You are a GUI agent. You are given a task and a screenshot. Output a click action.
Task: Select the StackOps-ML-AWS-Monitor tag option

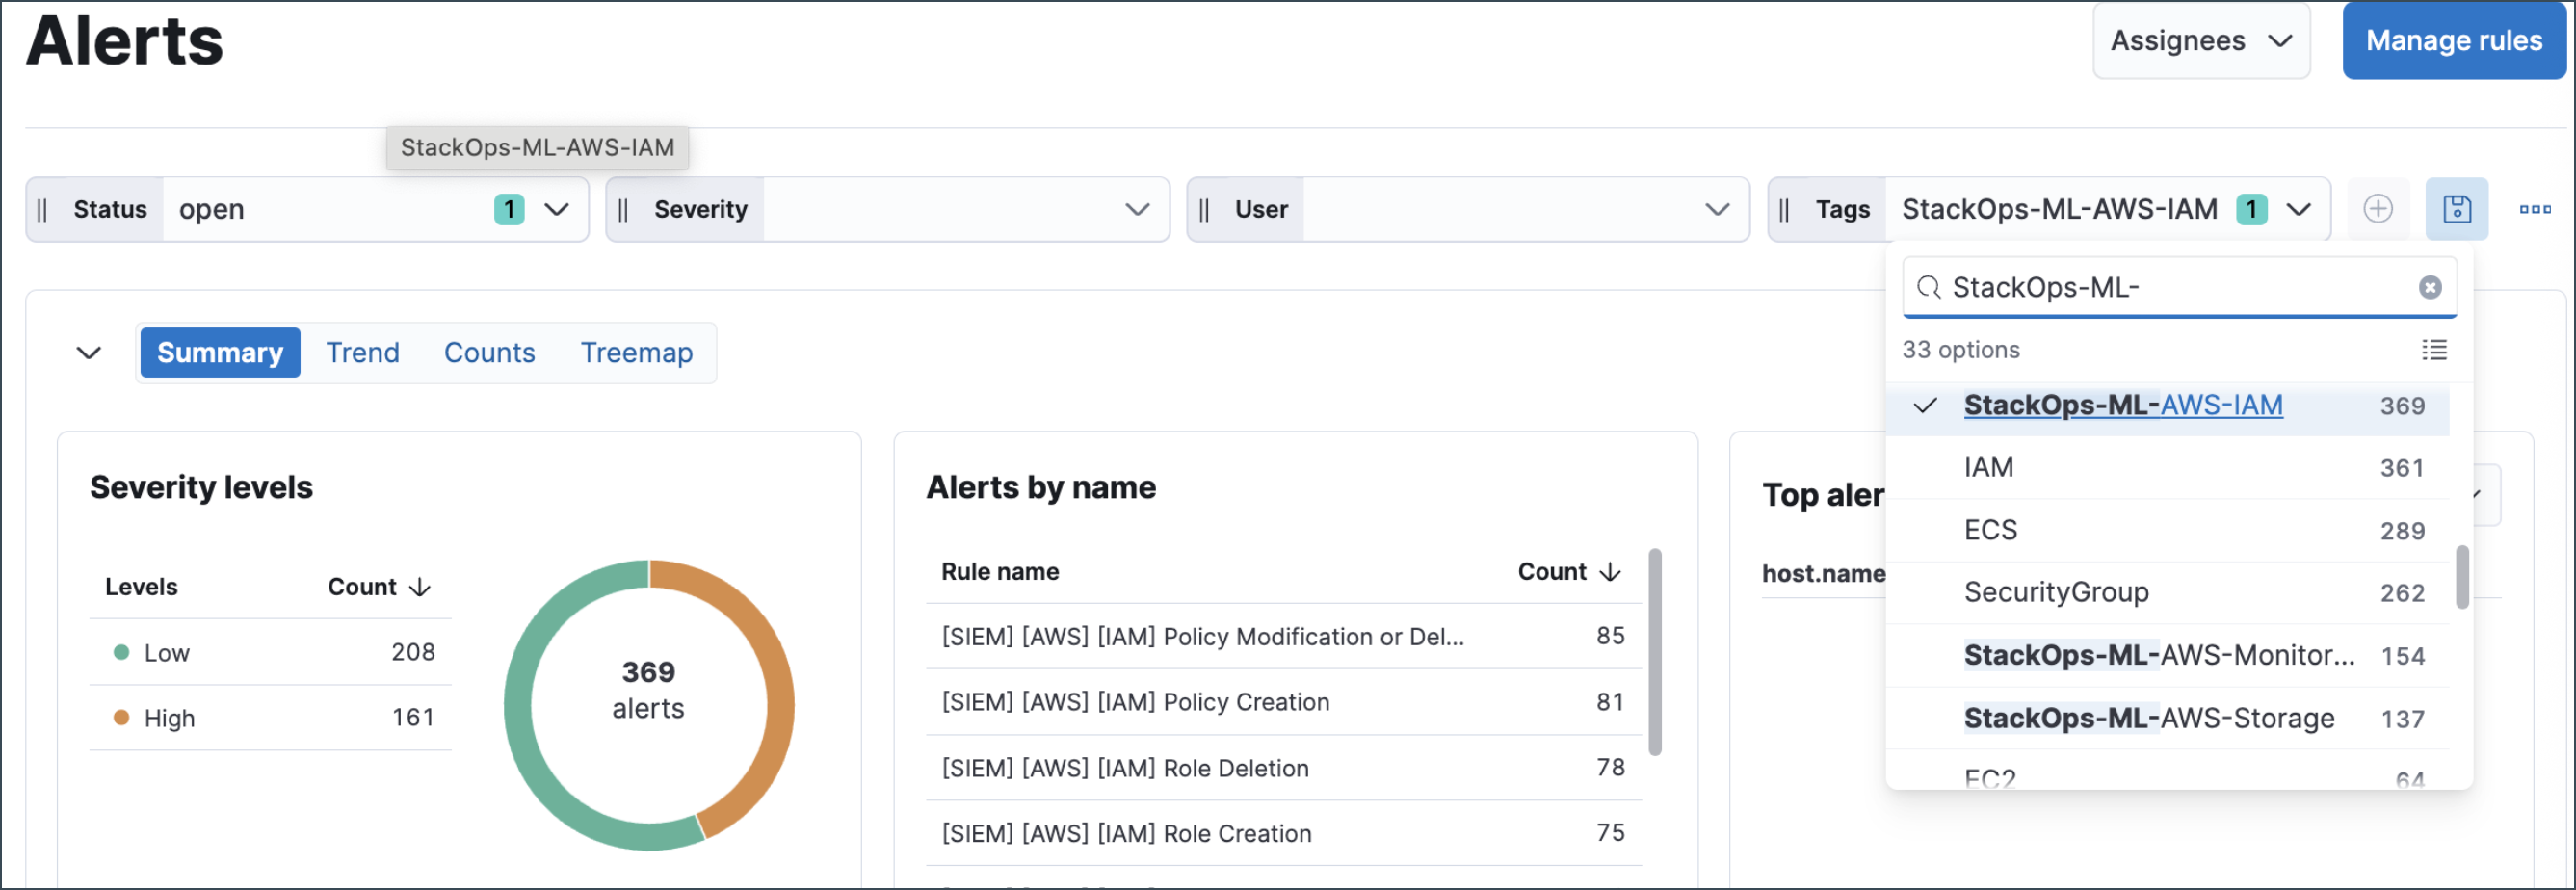coord(2167,656)
